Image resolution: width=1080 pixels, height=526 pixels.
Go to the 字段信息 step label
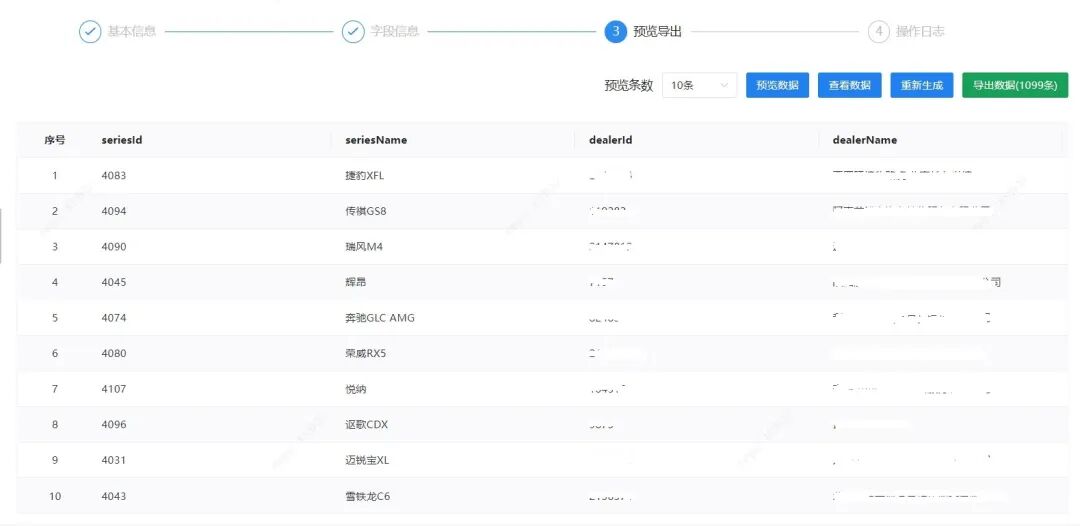pyautogui.click(x=395, y=32)
